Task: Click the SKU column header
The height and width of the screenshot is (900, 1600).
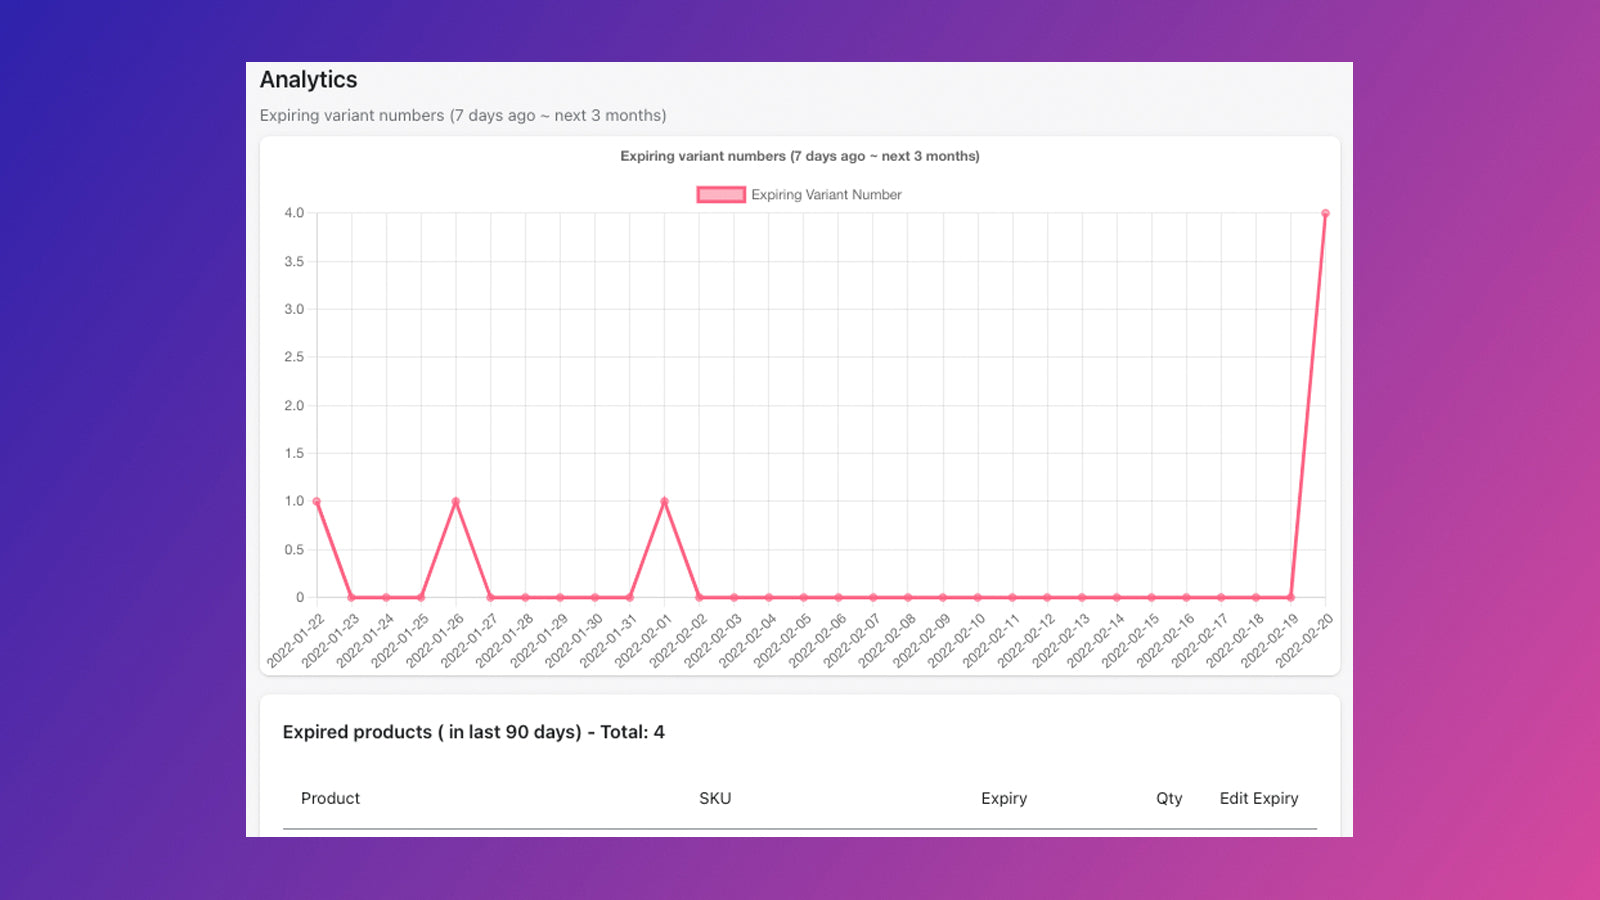Action: point(715,798)
